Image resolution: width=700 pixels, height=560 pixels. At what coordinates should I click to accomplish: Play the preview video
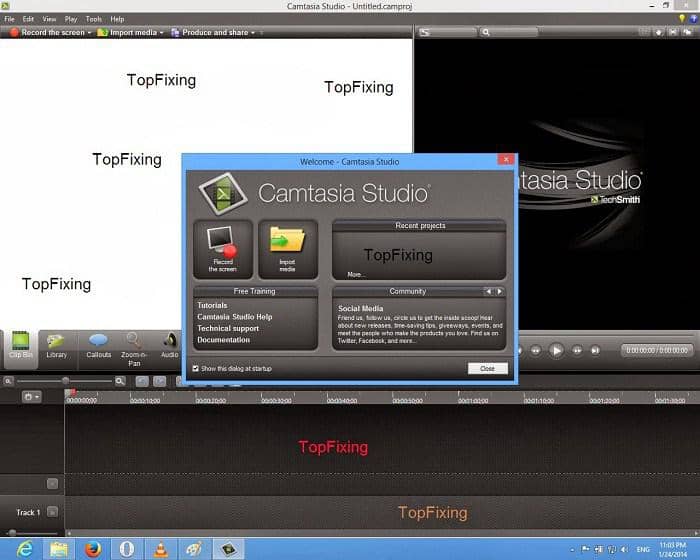point(556,351)
